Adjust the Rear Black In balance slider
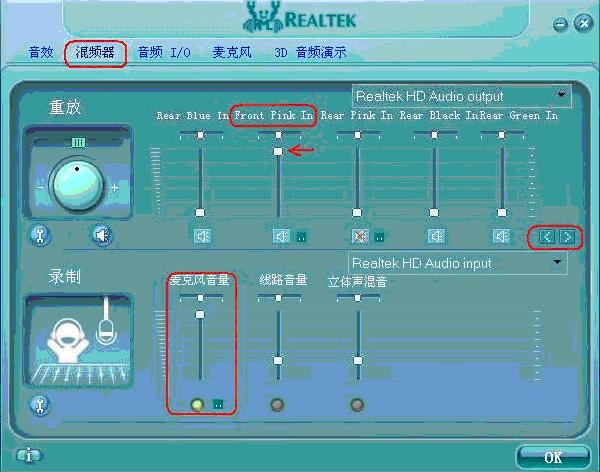 coord(434,135)
